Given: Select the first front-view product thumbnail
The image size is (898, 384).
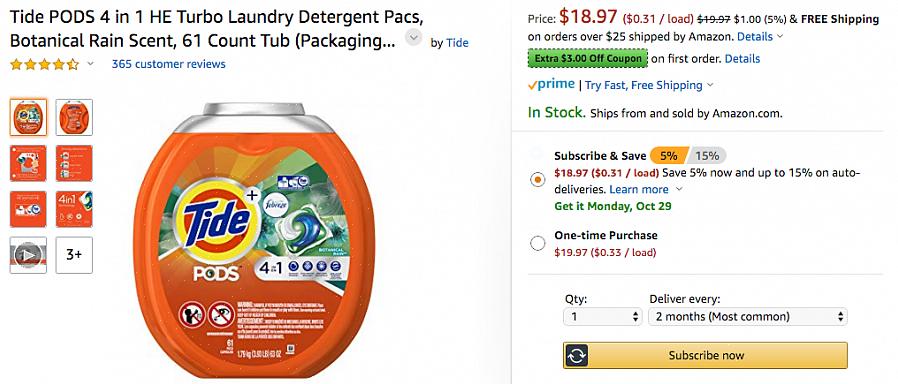Looking at the screenshot, I should (28, 117).
